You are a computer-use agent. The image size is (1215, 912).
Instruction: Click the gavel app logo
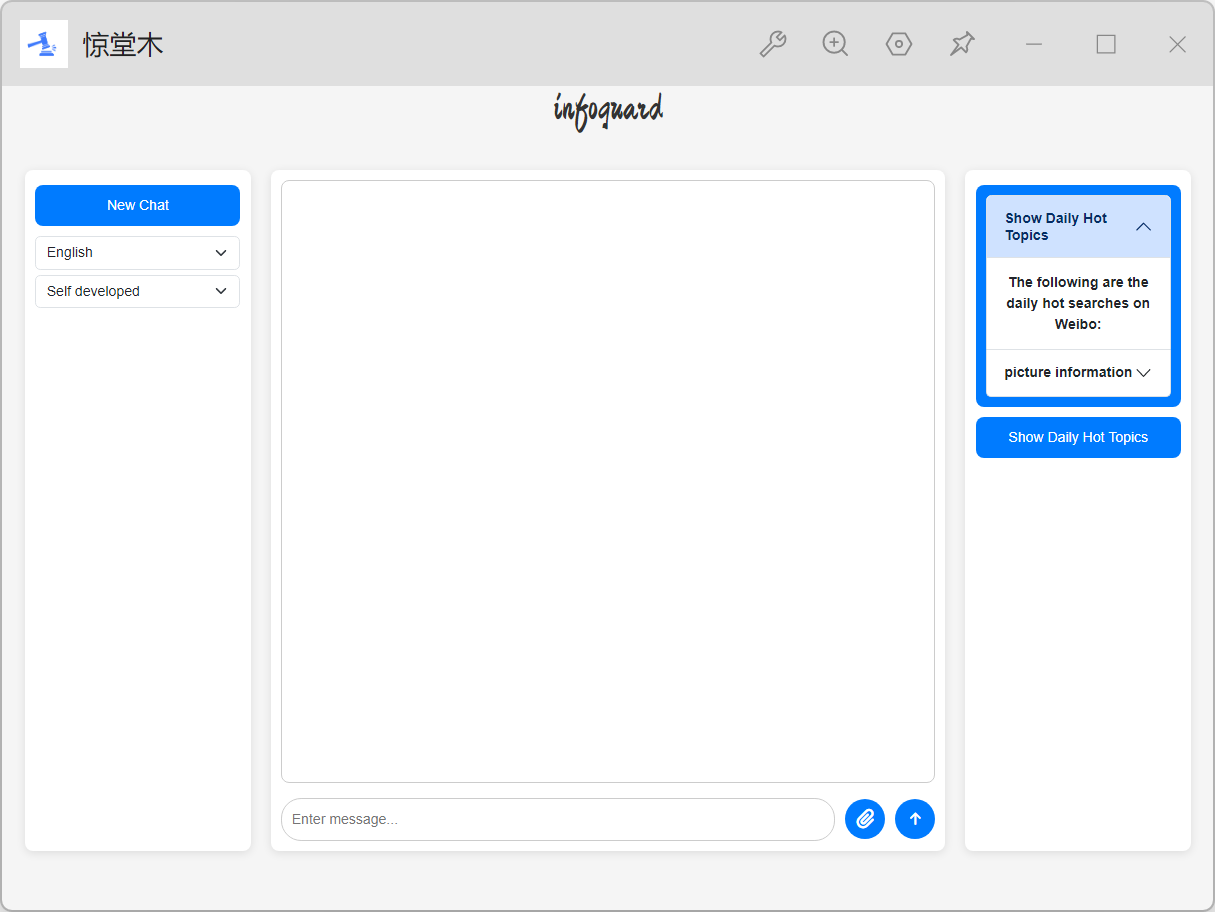tap(44, 44)
